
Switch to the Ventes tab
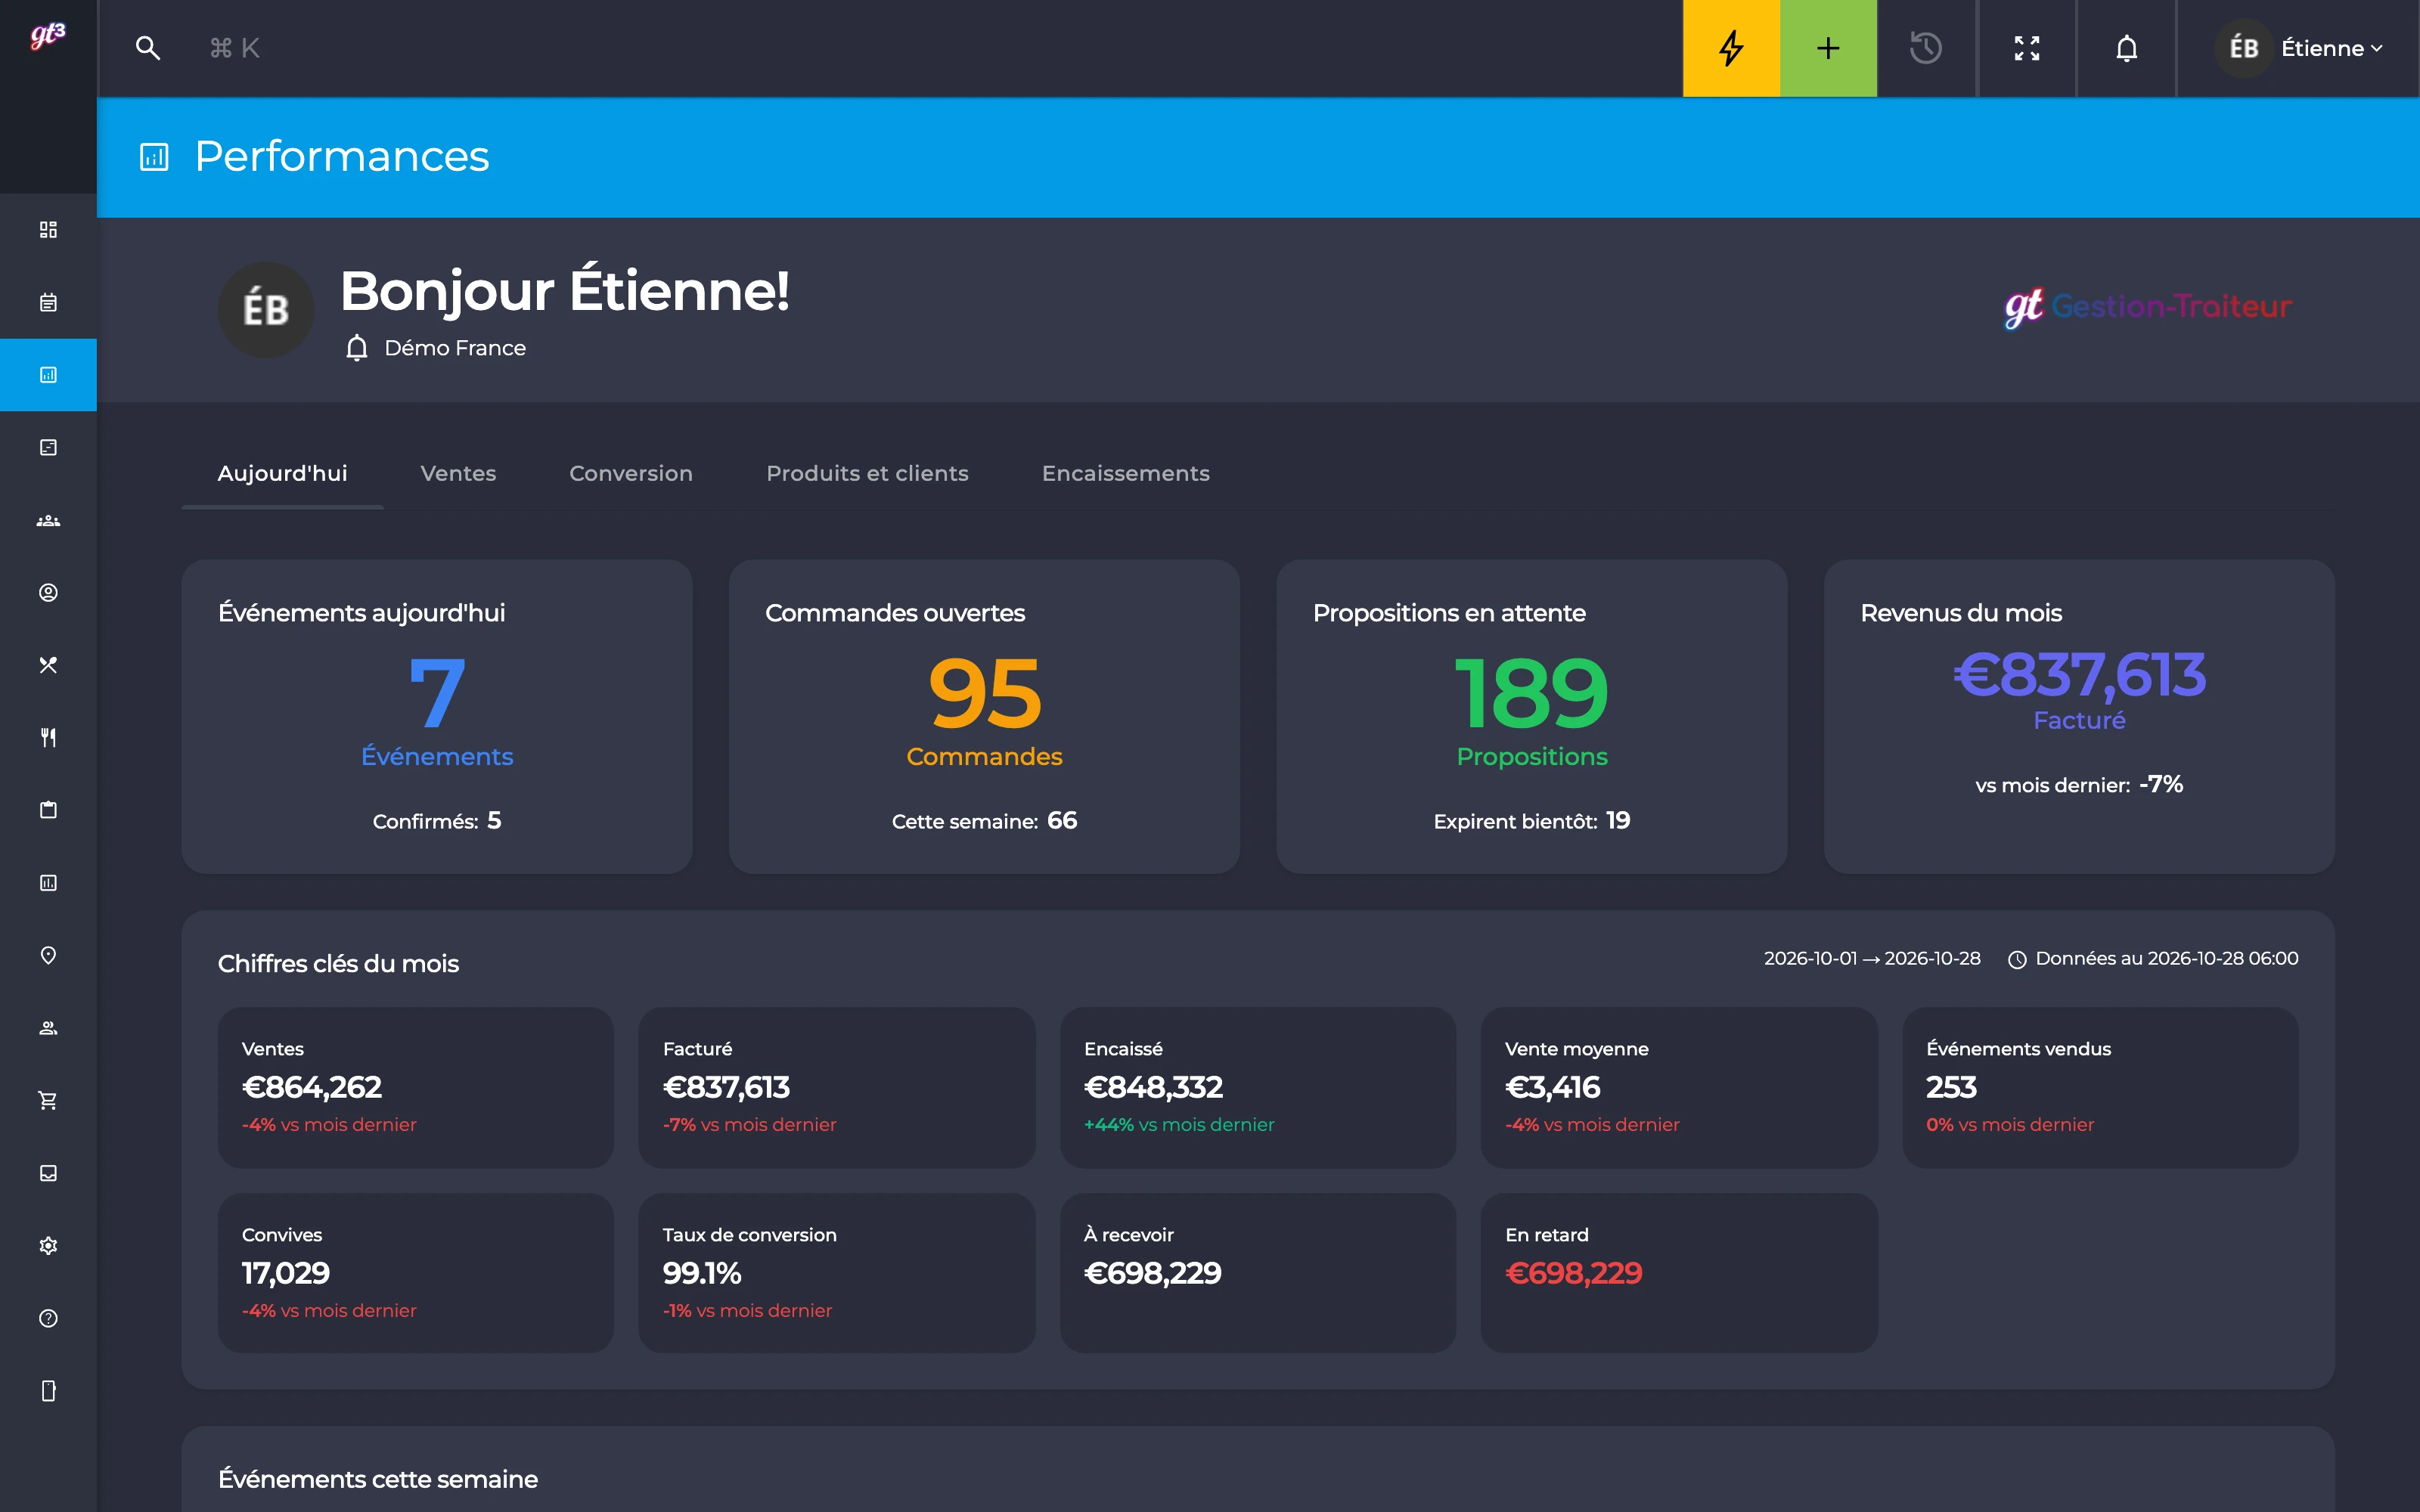coord(458,473)
